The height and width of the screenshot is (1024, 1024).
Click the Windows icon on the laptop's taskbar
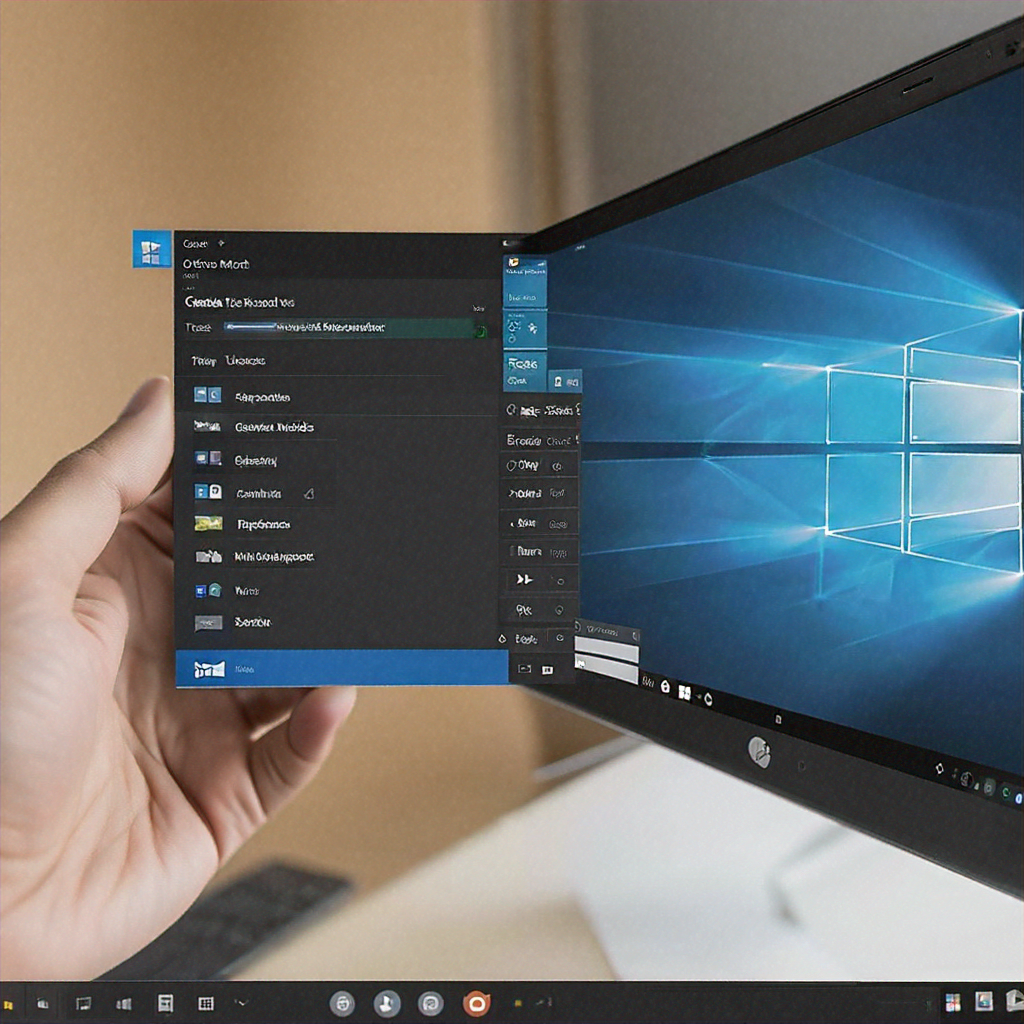(684, 692)
